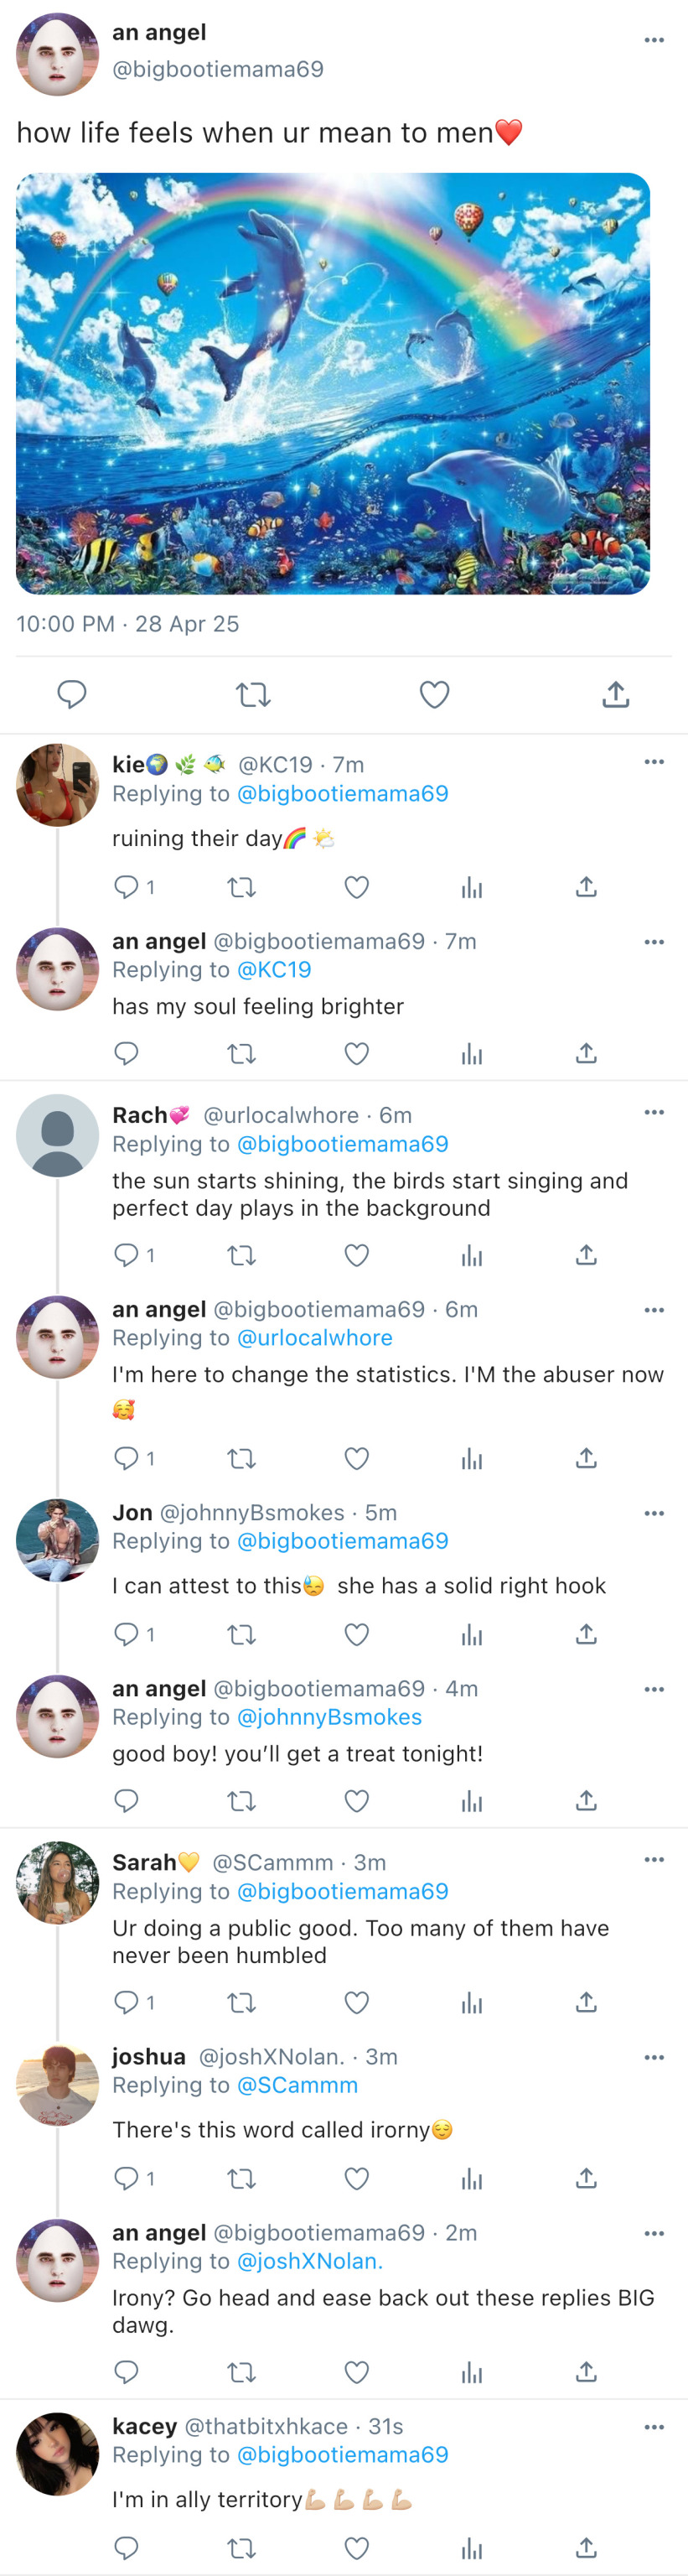Screen dimensions: 688x2576
Task: Reply to the main tweet with comment icon
Action: pyautogui.click(x=72, y=694)
